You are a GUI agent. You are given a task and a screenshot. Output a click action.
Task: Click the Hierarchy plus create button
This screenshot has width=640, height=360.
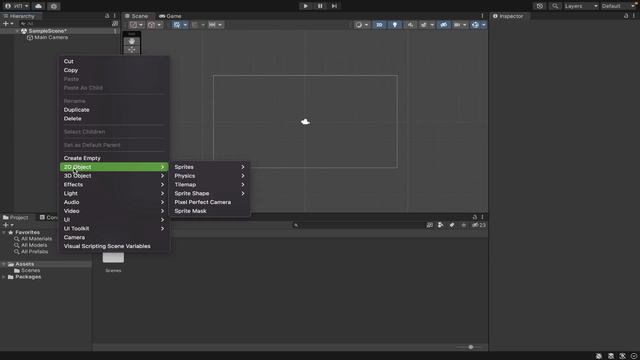(8, 24)
